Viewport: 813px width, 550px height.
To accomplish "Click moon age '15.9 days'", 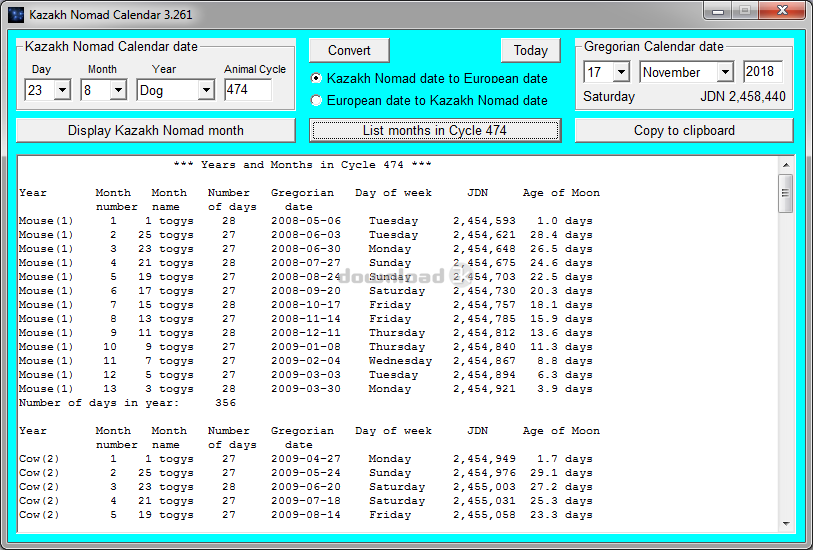I will tap(561, 319).
